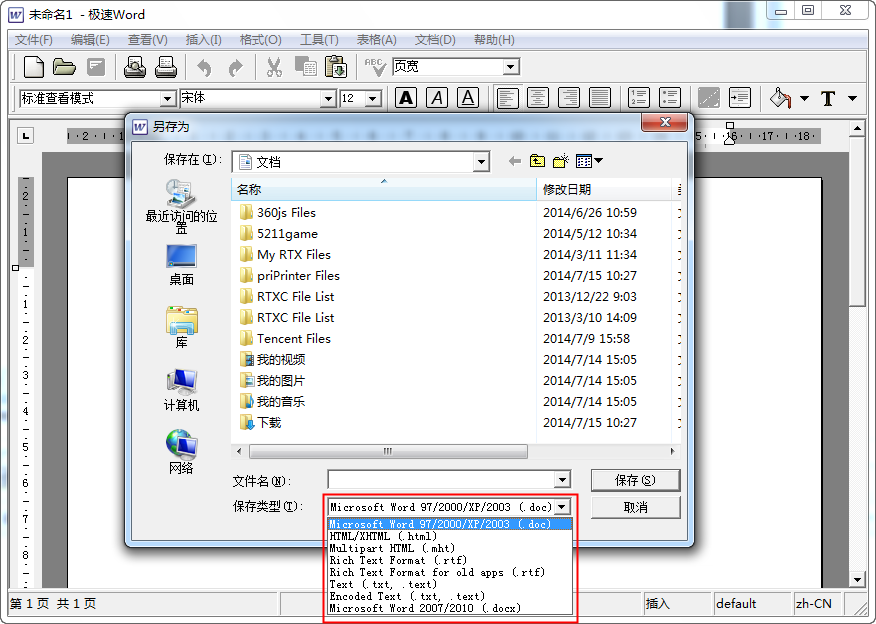Open the 工具(T) menu
The height and width of the screenshot is (624, 876).
pos(319,40)
